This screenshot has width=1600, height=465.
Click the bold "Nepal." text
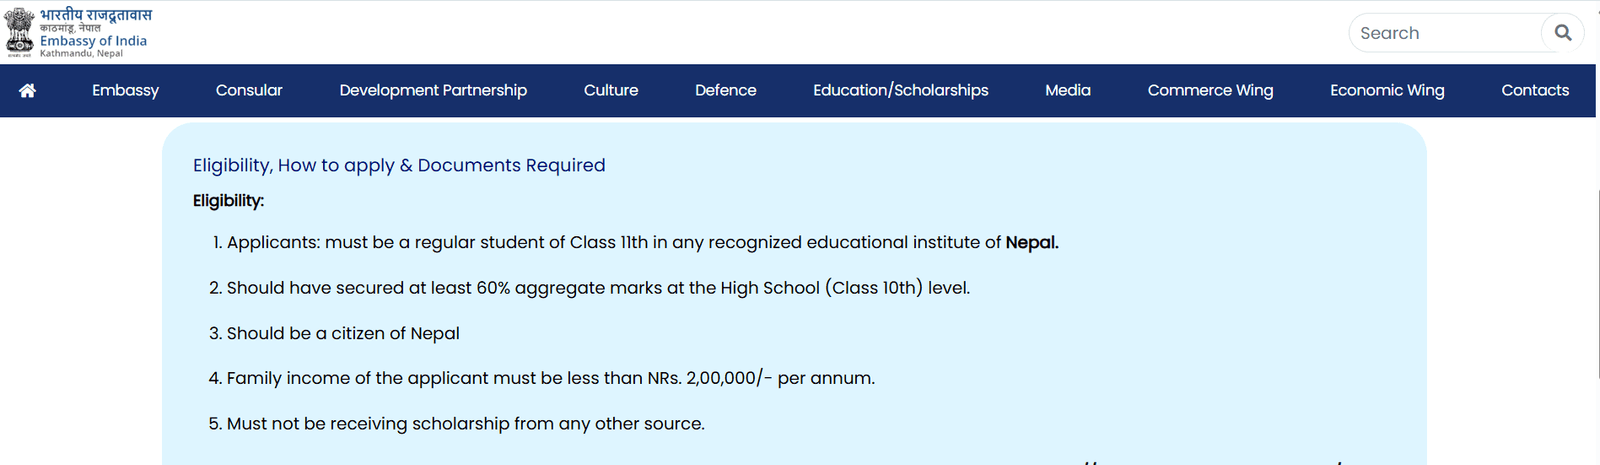[1032, 242]
